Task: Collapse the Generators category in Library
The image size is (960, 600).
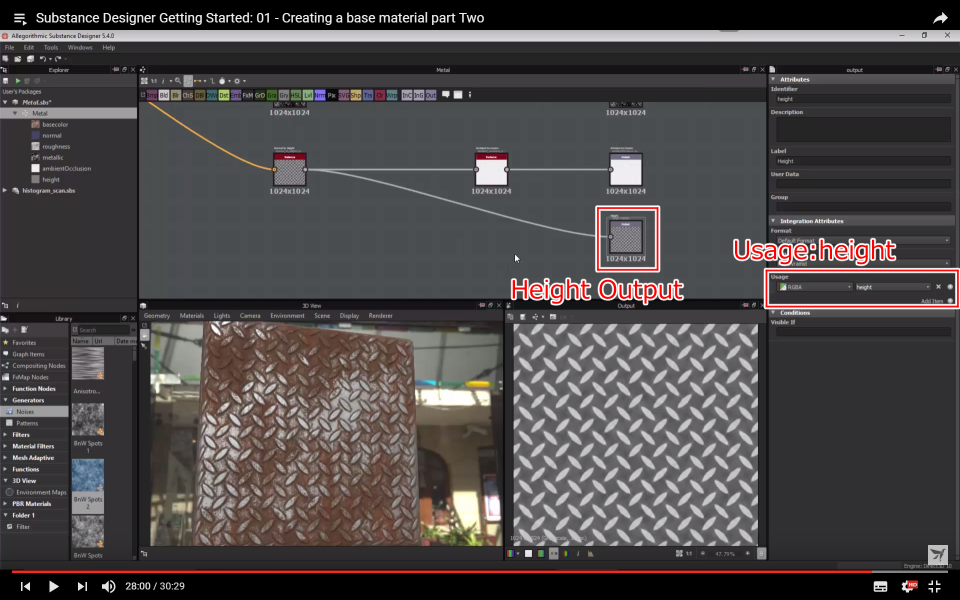Action: 6,400
